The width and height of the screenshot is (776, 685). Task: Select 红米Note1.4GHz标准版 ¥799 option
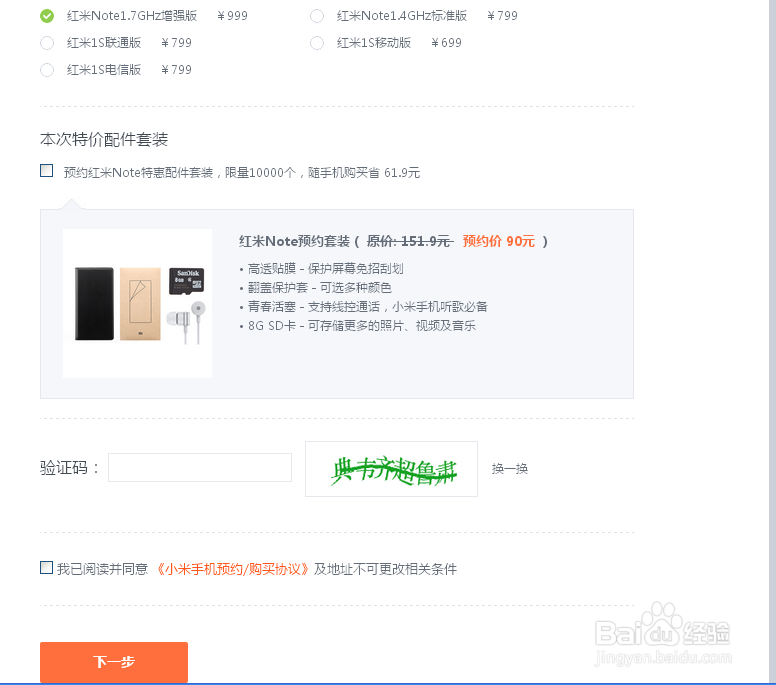tap(317, 16)
